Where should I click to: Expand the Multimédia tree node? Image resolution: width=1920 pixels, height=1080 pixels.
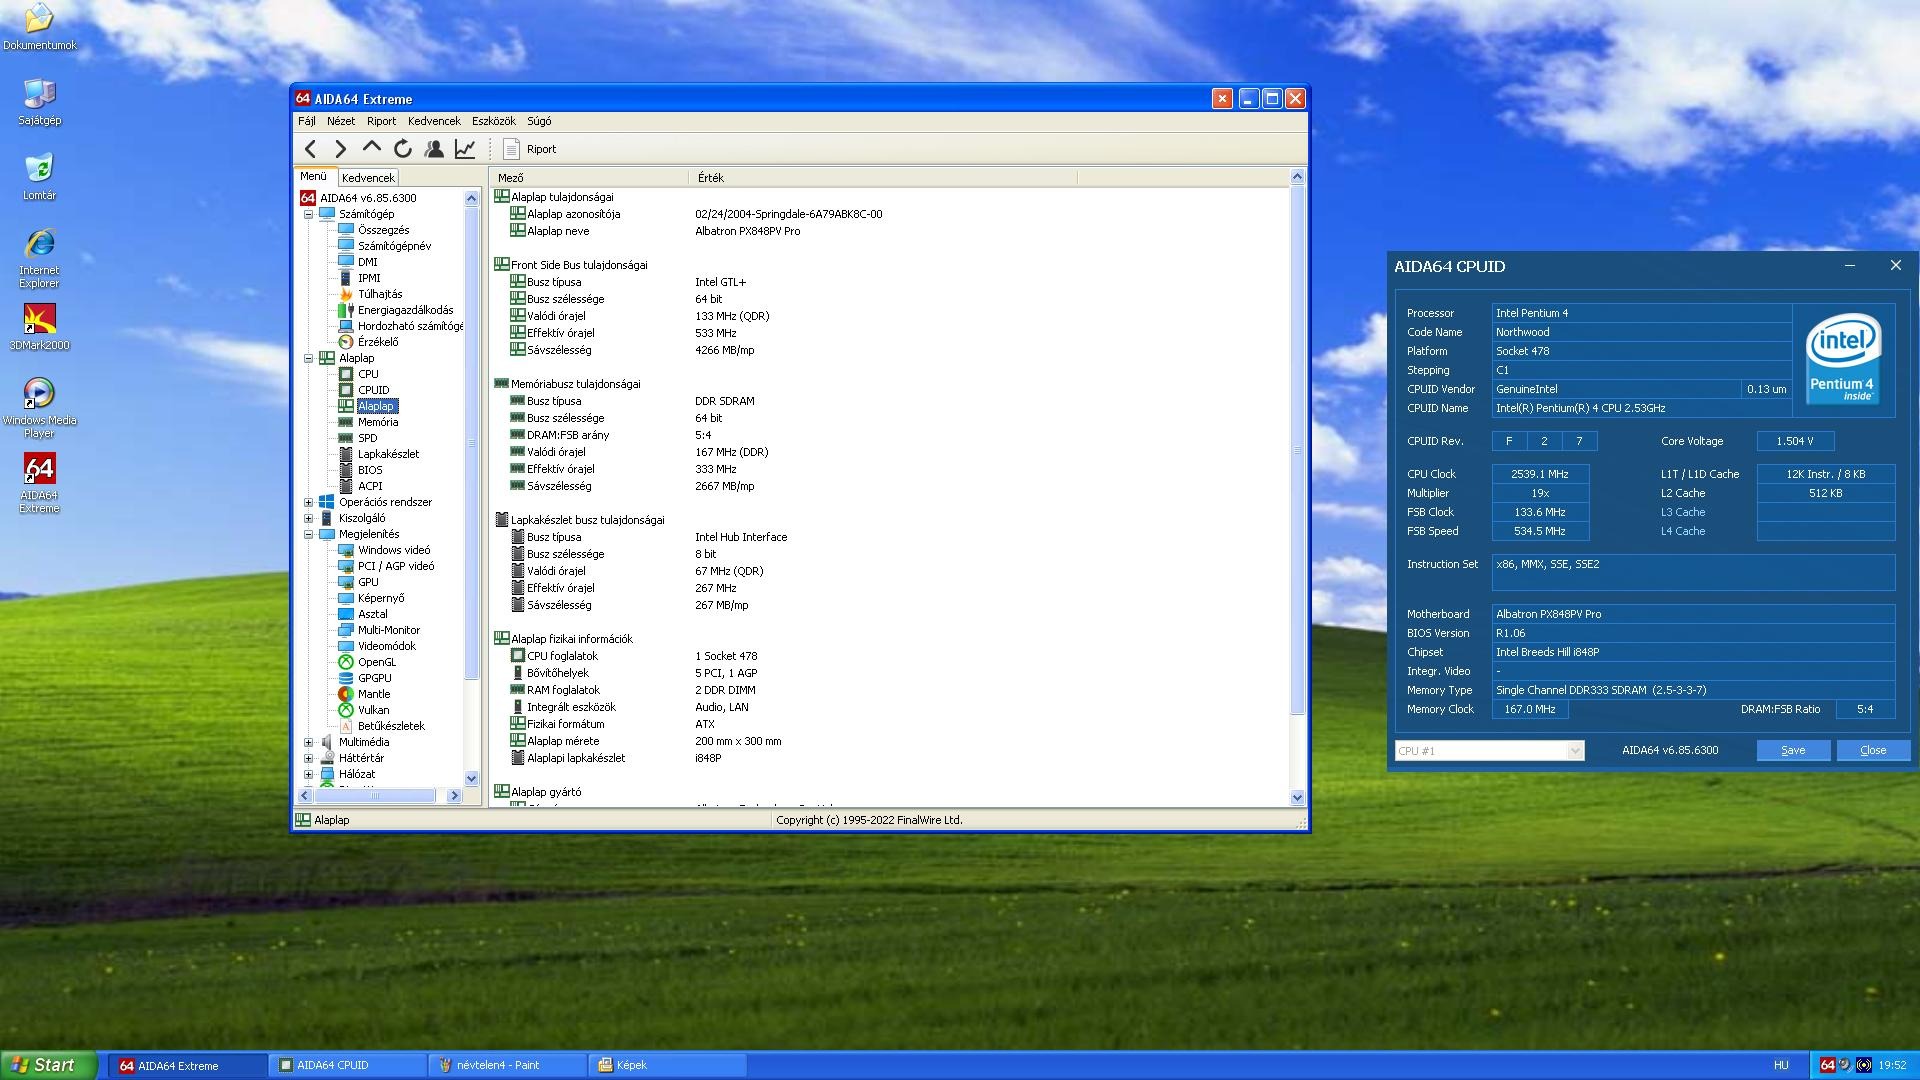tap(308, 742)
